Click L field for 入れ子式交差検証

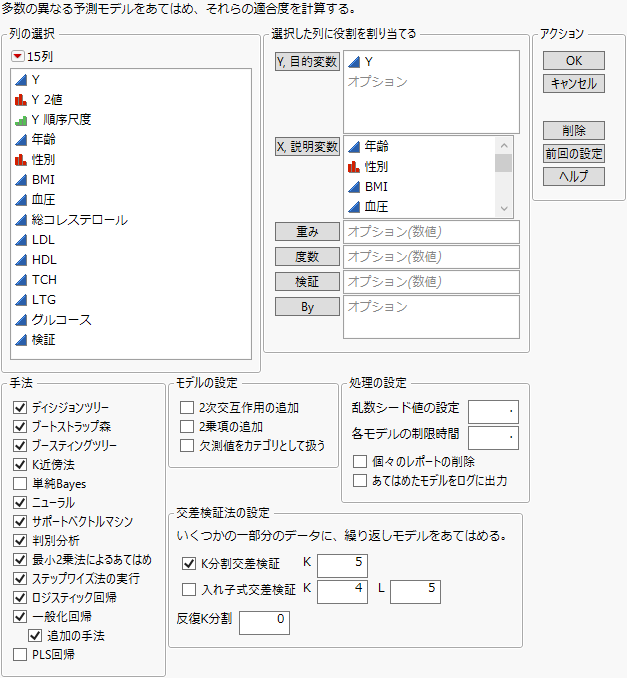[416, 592]
